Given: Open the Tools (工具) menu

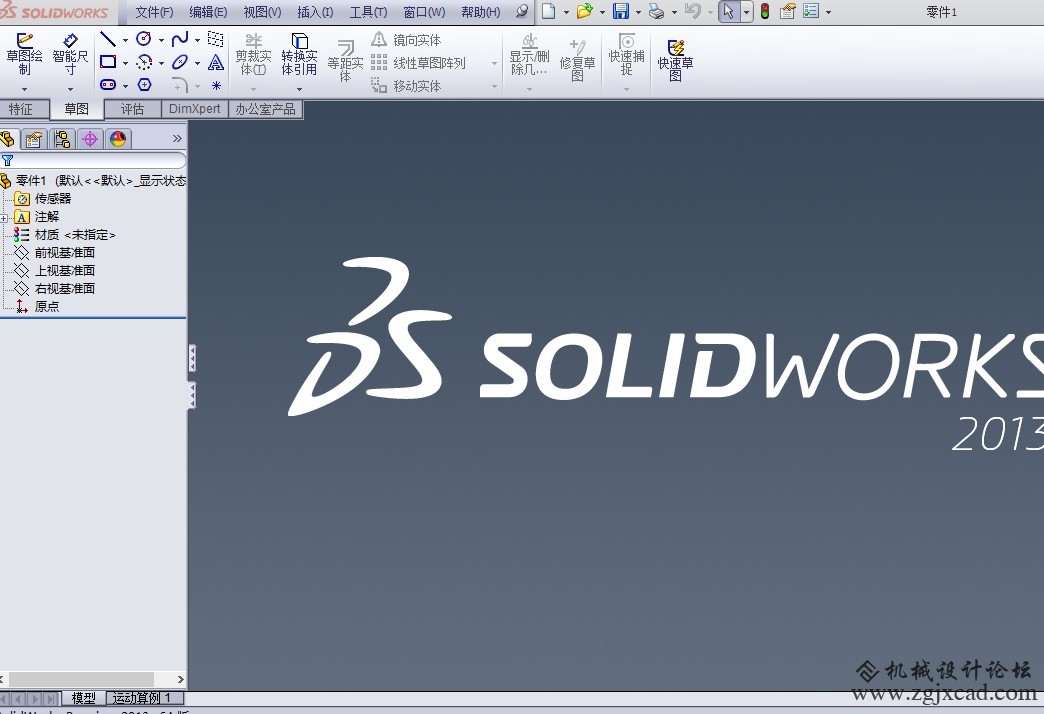Looking at the screenshot, I should pyautogui.click(x=368, y=12).
